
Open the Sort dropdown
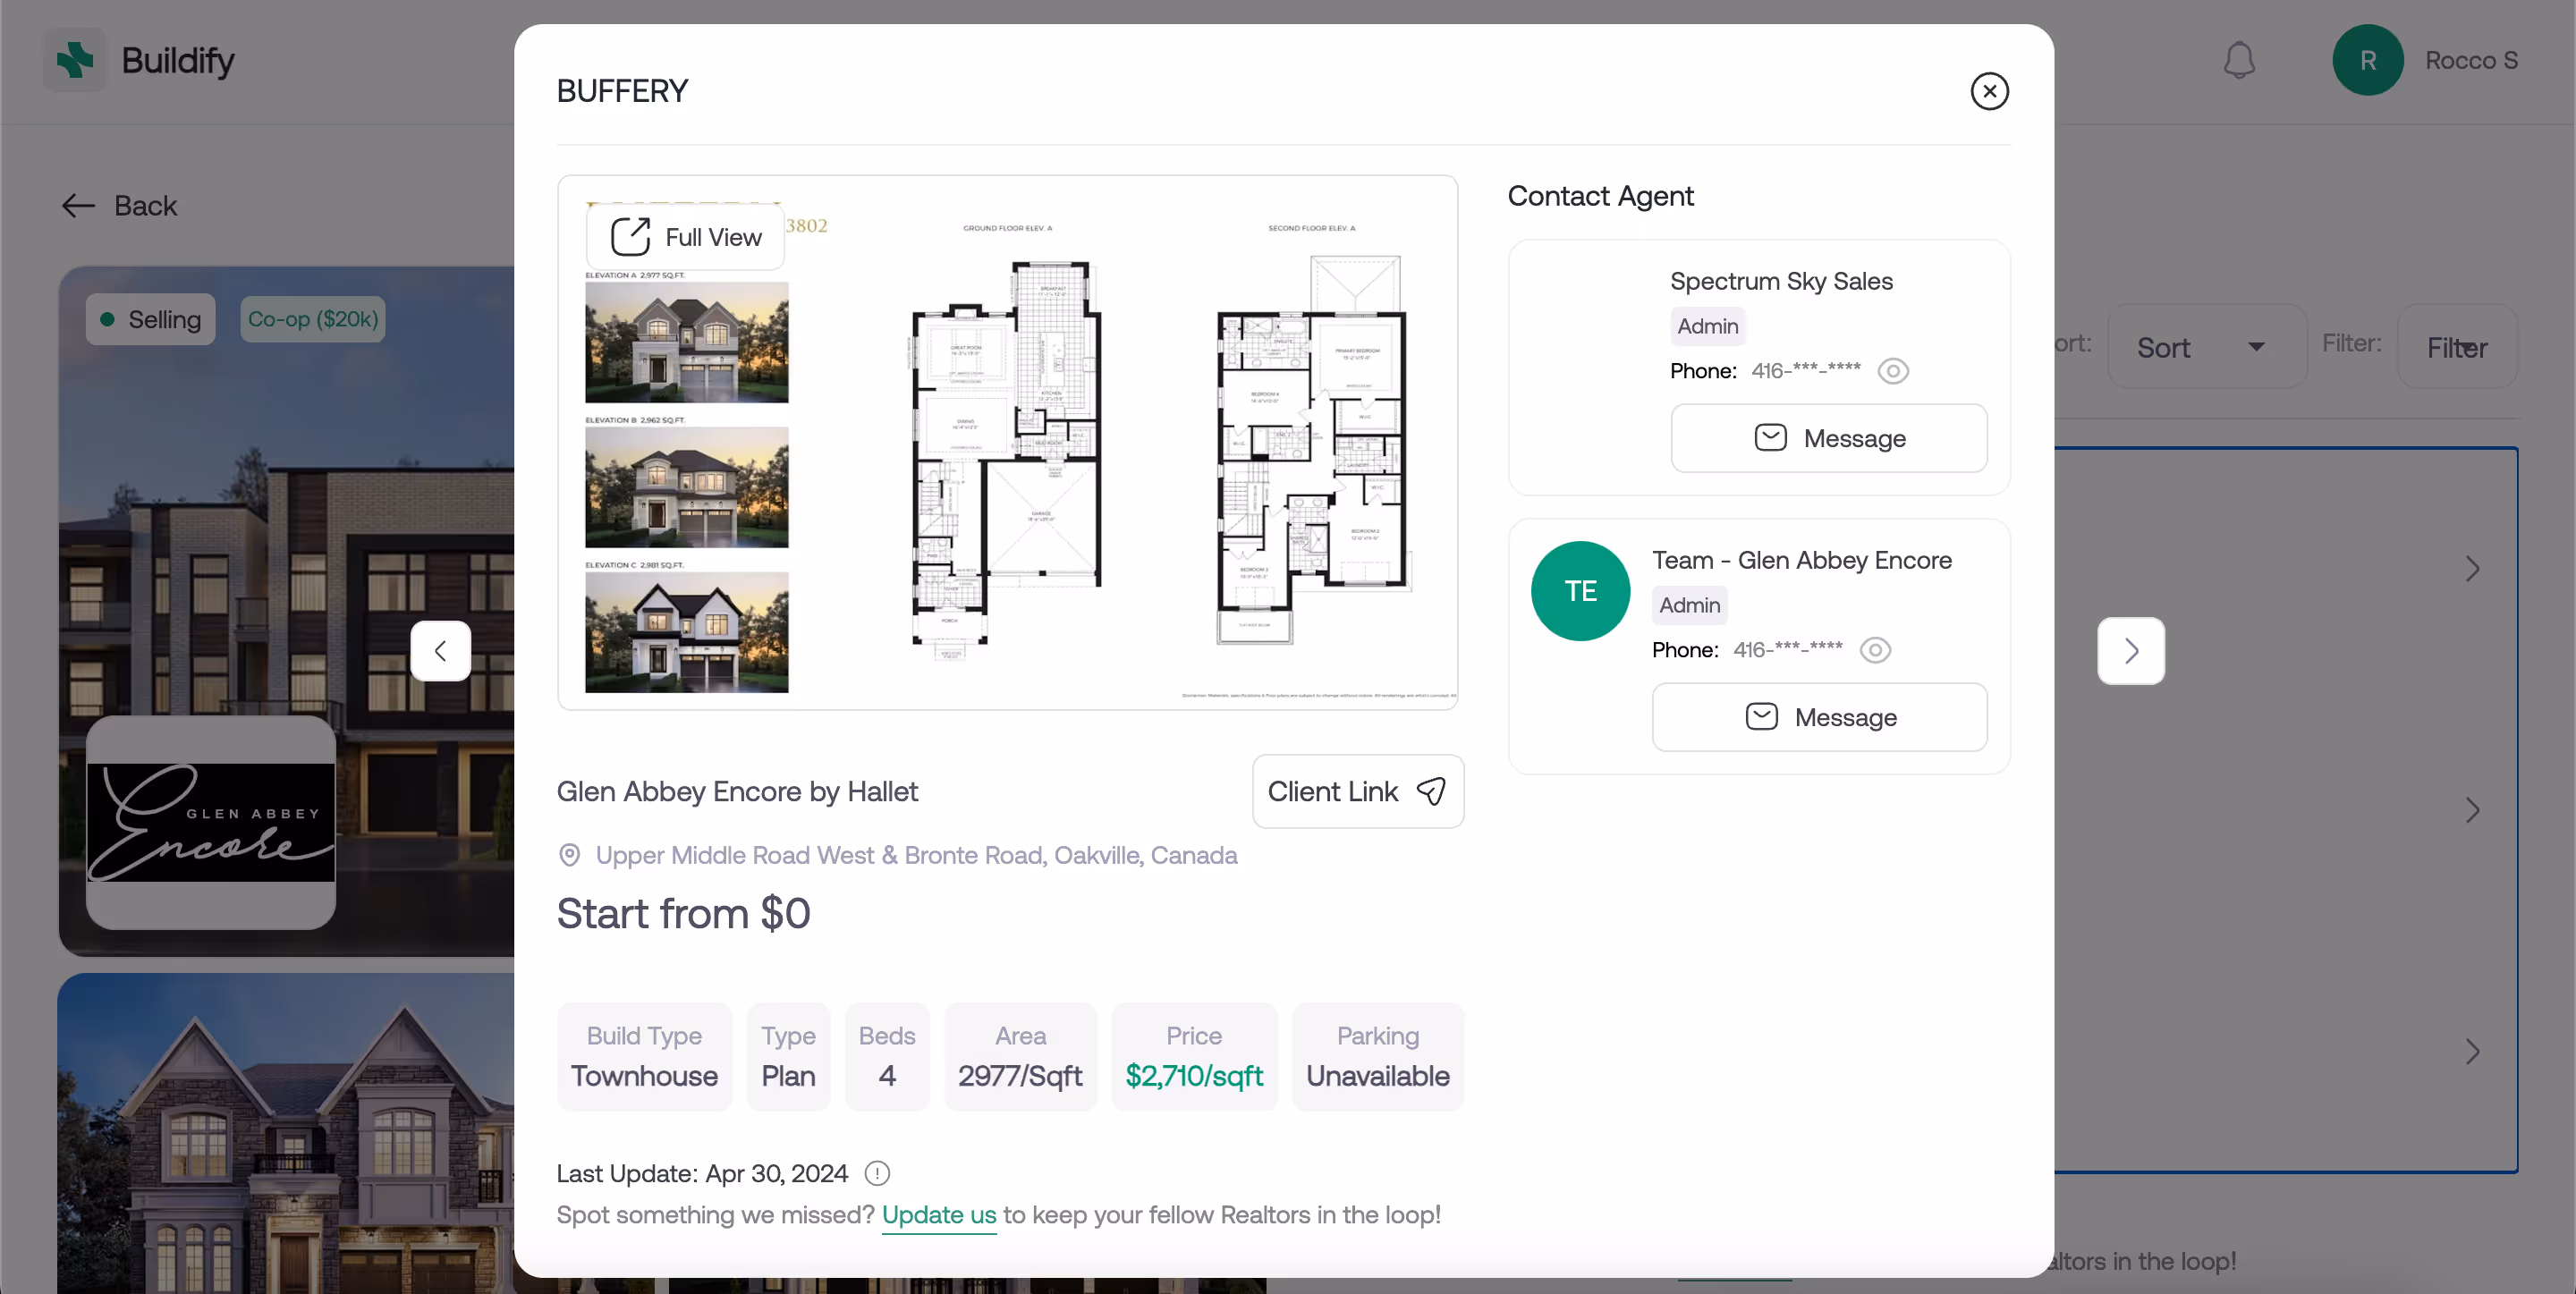coord(2204,347)
